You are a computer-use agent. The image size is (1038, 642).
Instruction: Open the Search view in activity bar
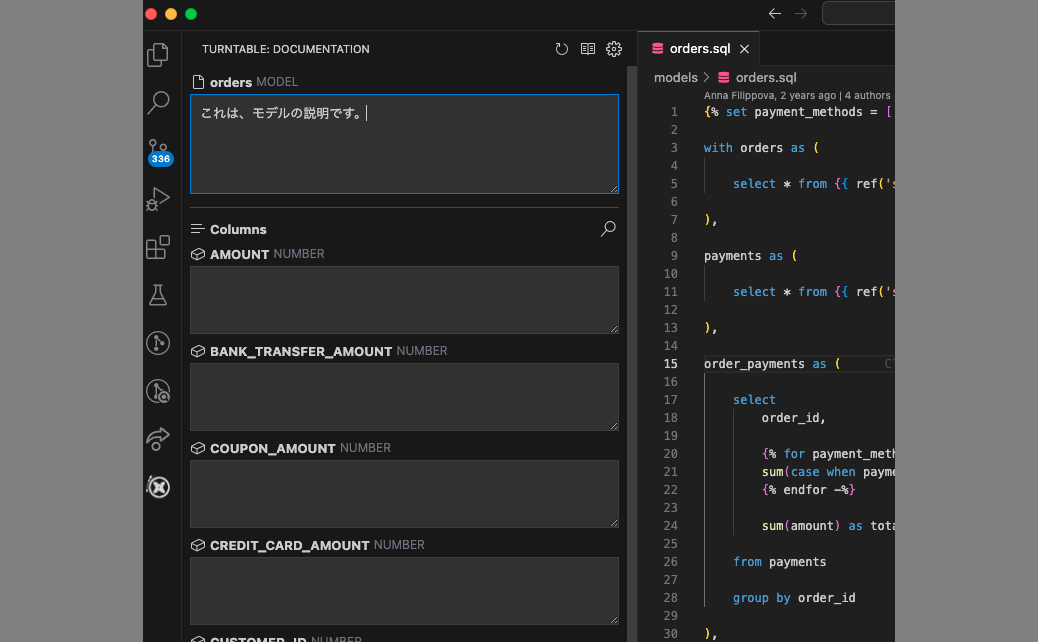click(158, 103)
